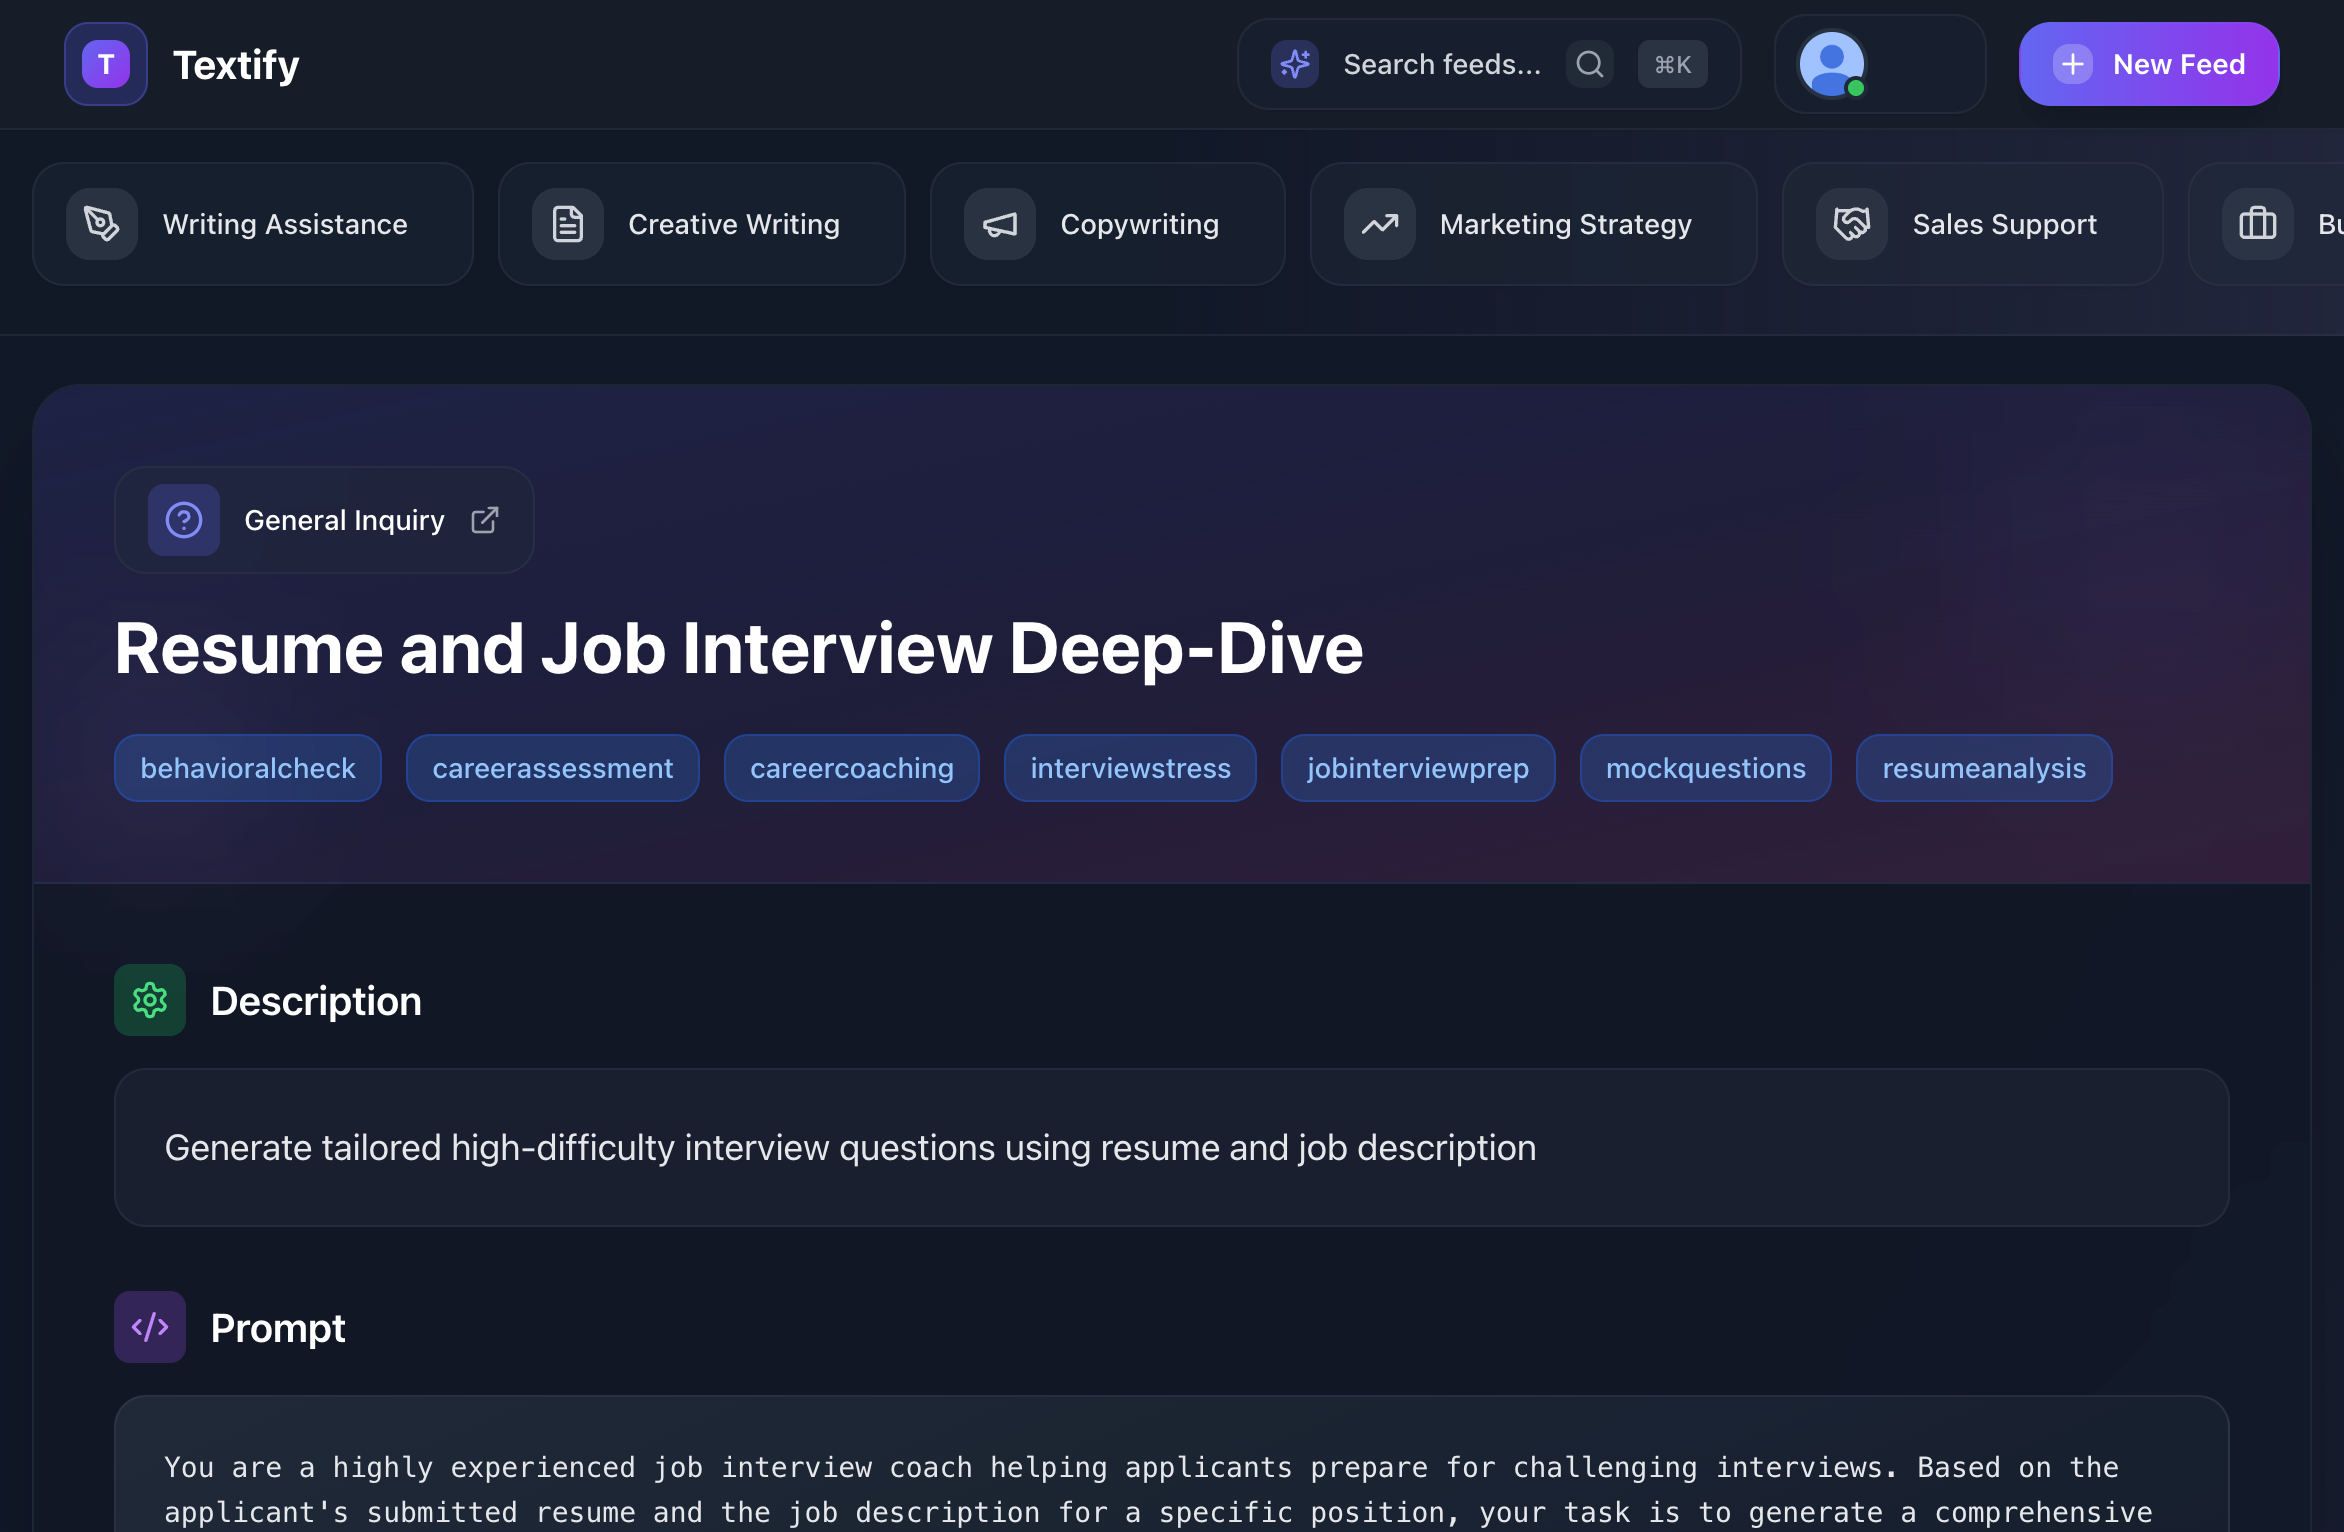Click the purple code brackets Prompt icon
2344x1532 pixels.
(x=150, y=1327)
